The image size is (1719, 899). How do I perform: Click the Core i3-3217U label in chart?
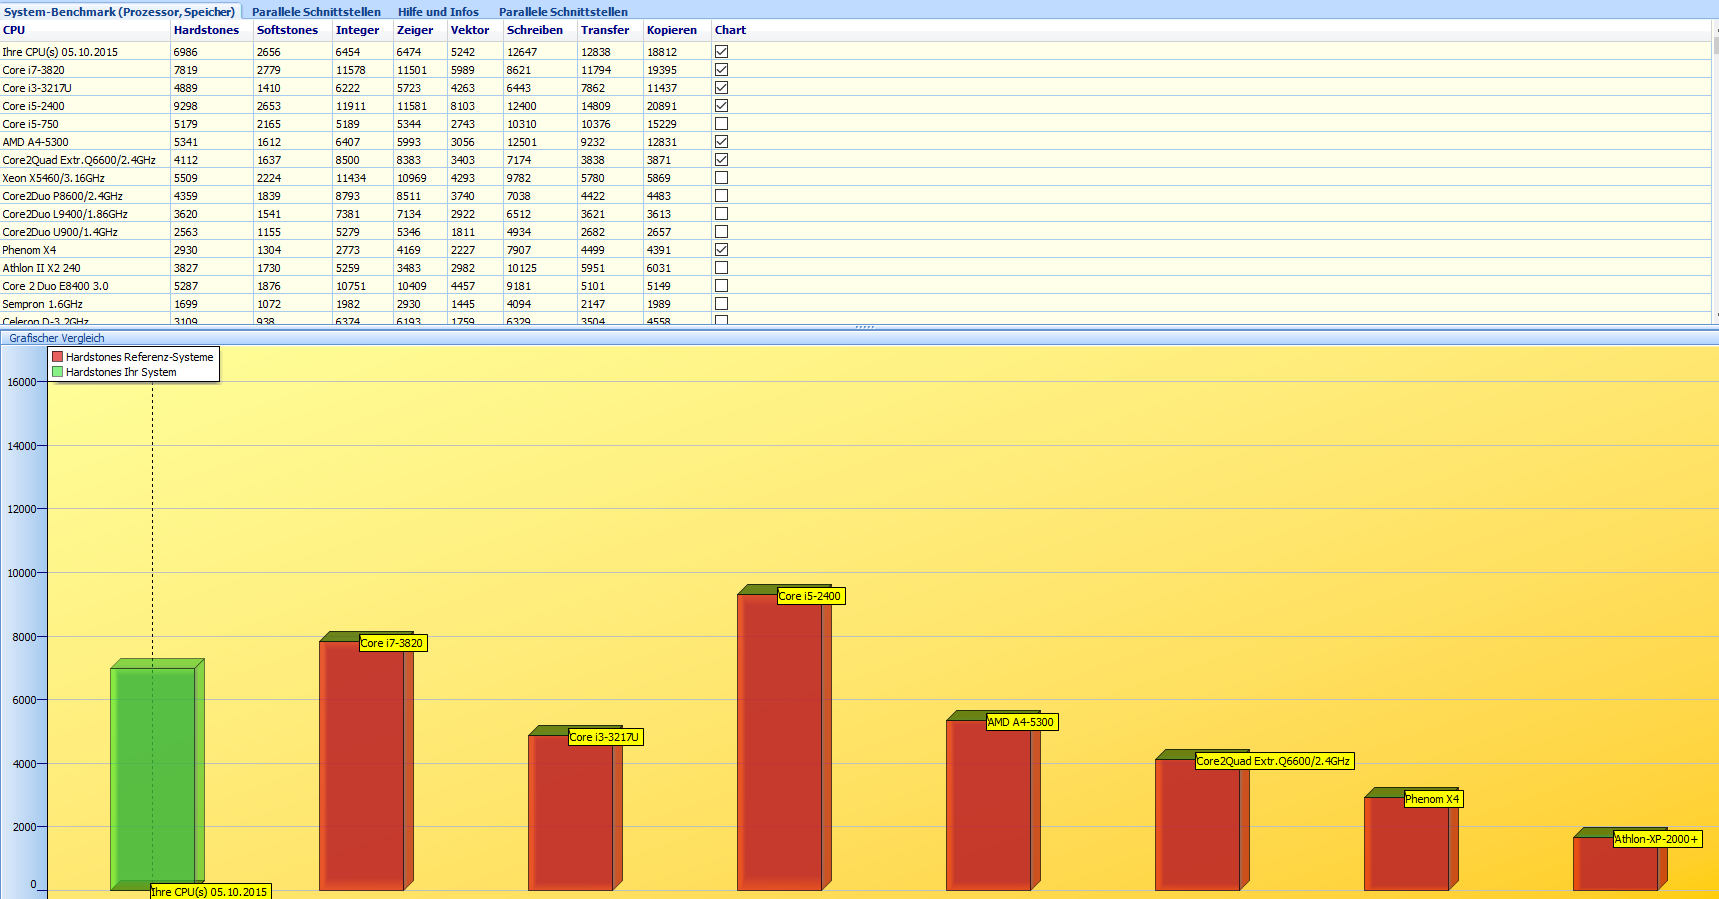[x=604, y=737]
